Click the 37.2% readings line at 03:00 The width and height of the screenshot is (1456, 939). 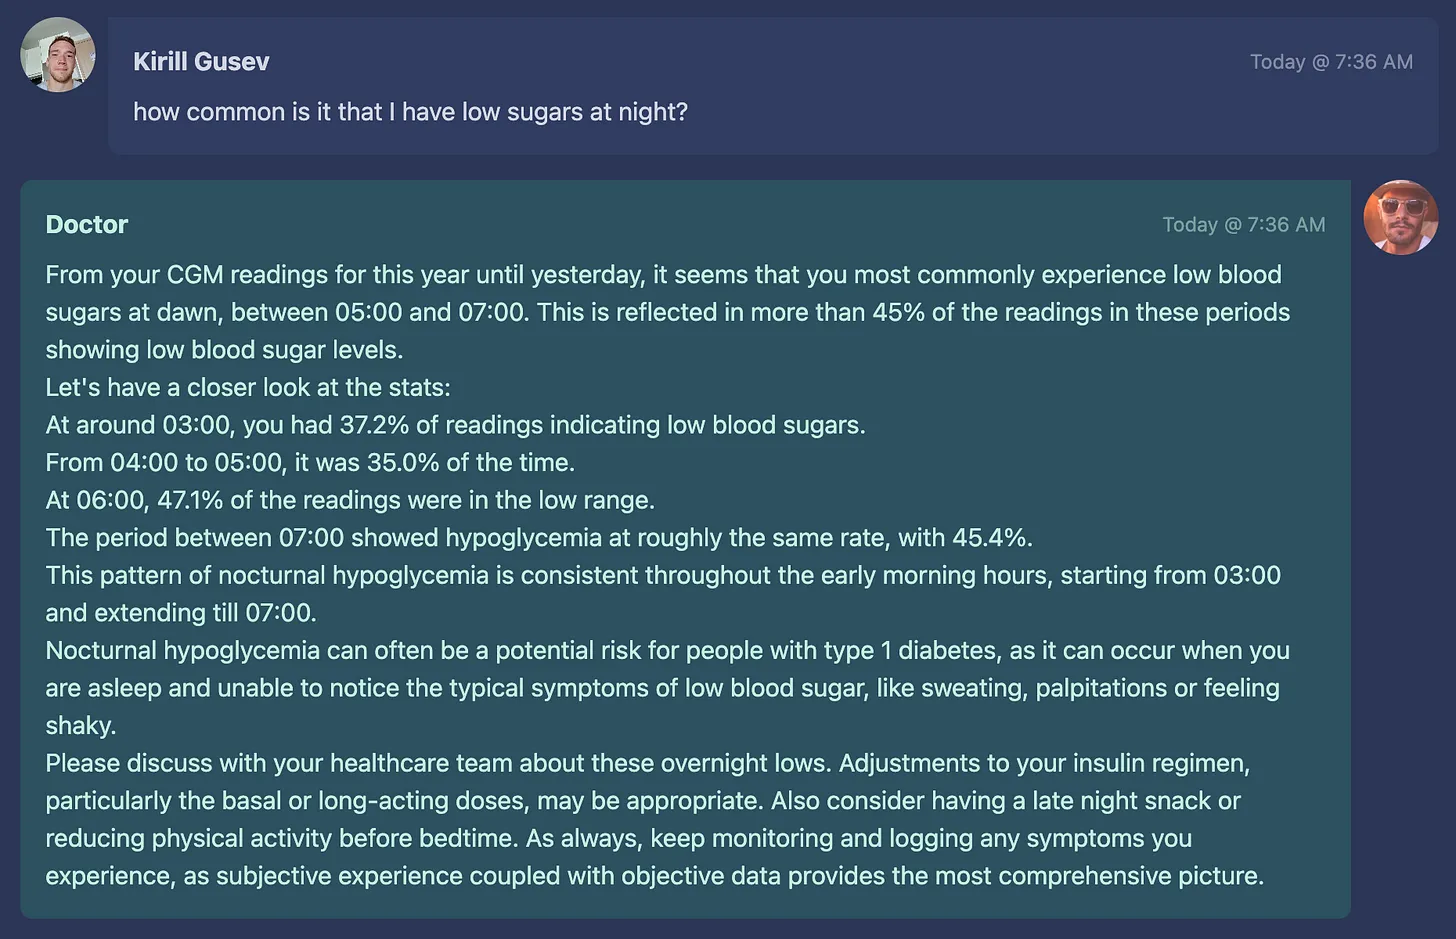click(x=455, y=425)
